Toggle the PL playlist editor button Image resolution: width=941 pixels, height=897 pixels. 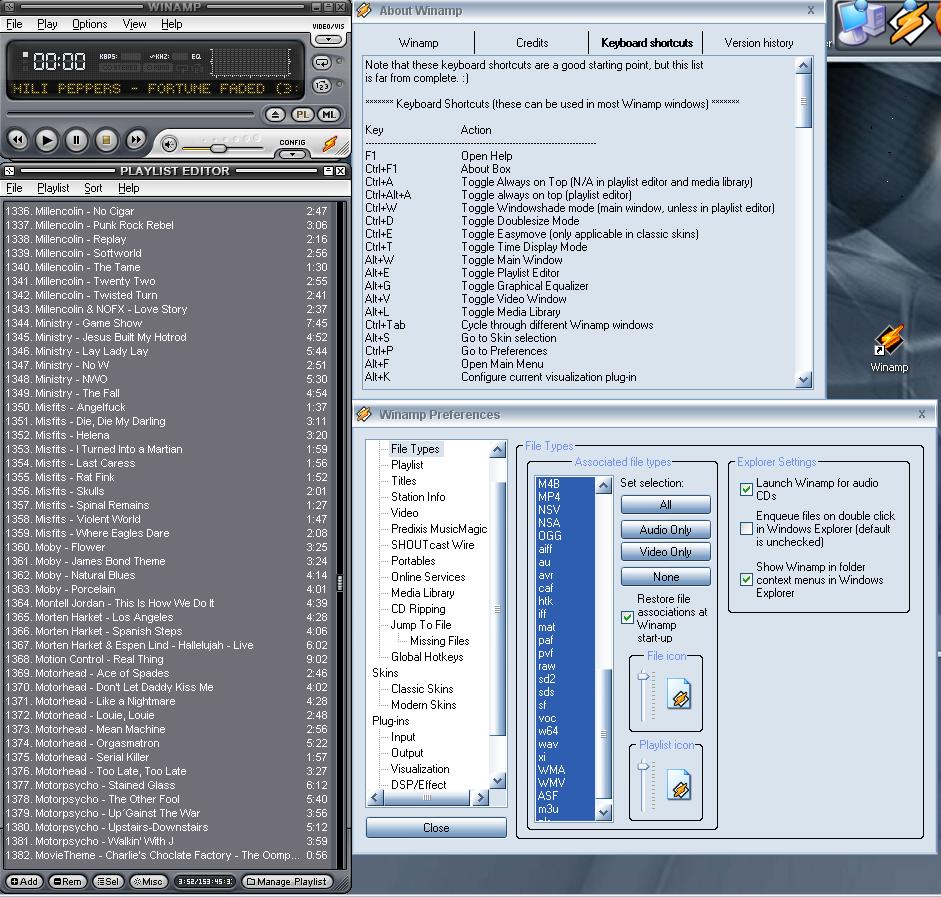pyautogui.click(x=302, y=115)
